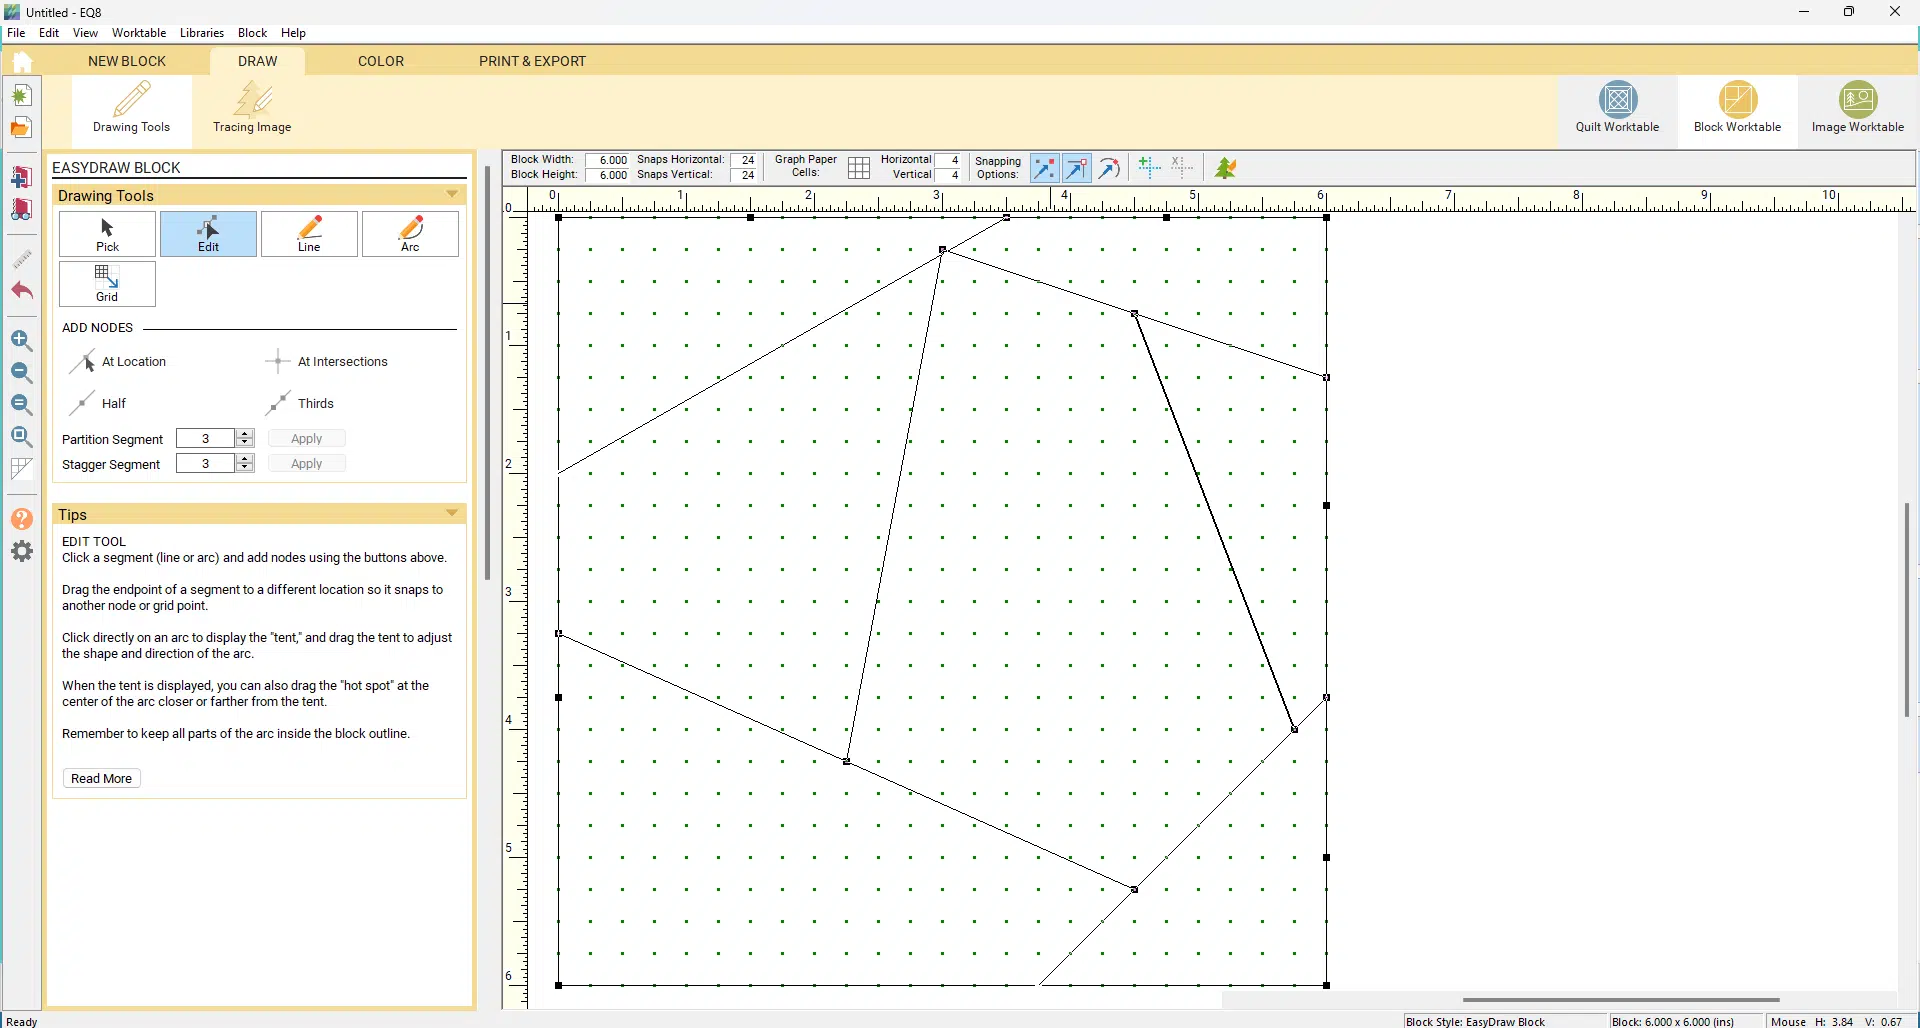Click the Undo arrow icon
Image resolution: width=1920 pixels, height=1028 pixels.
(x=21, y=292)
